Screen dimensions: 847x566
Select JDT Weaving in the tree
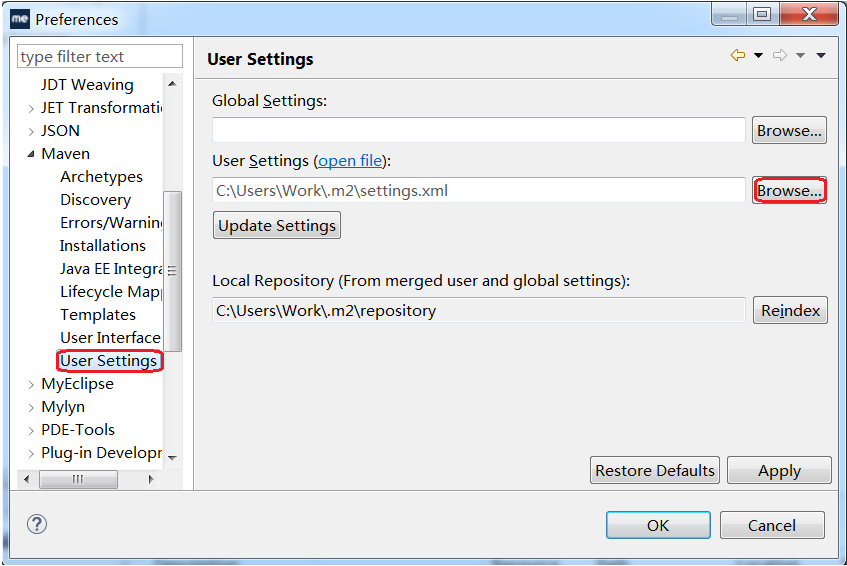[87, 85]
